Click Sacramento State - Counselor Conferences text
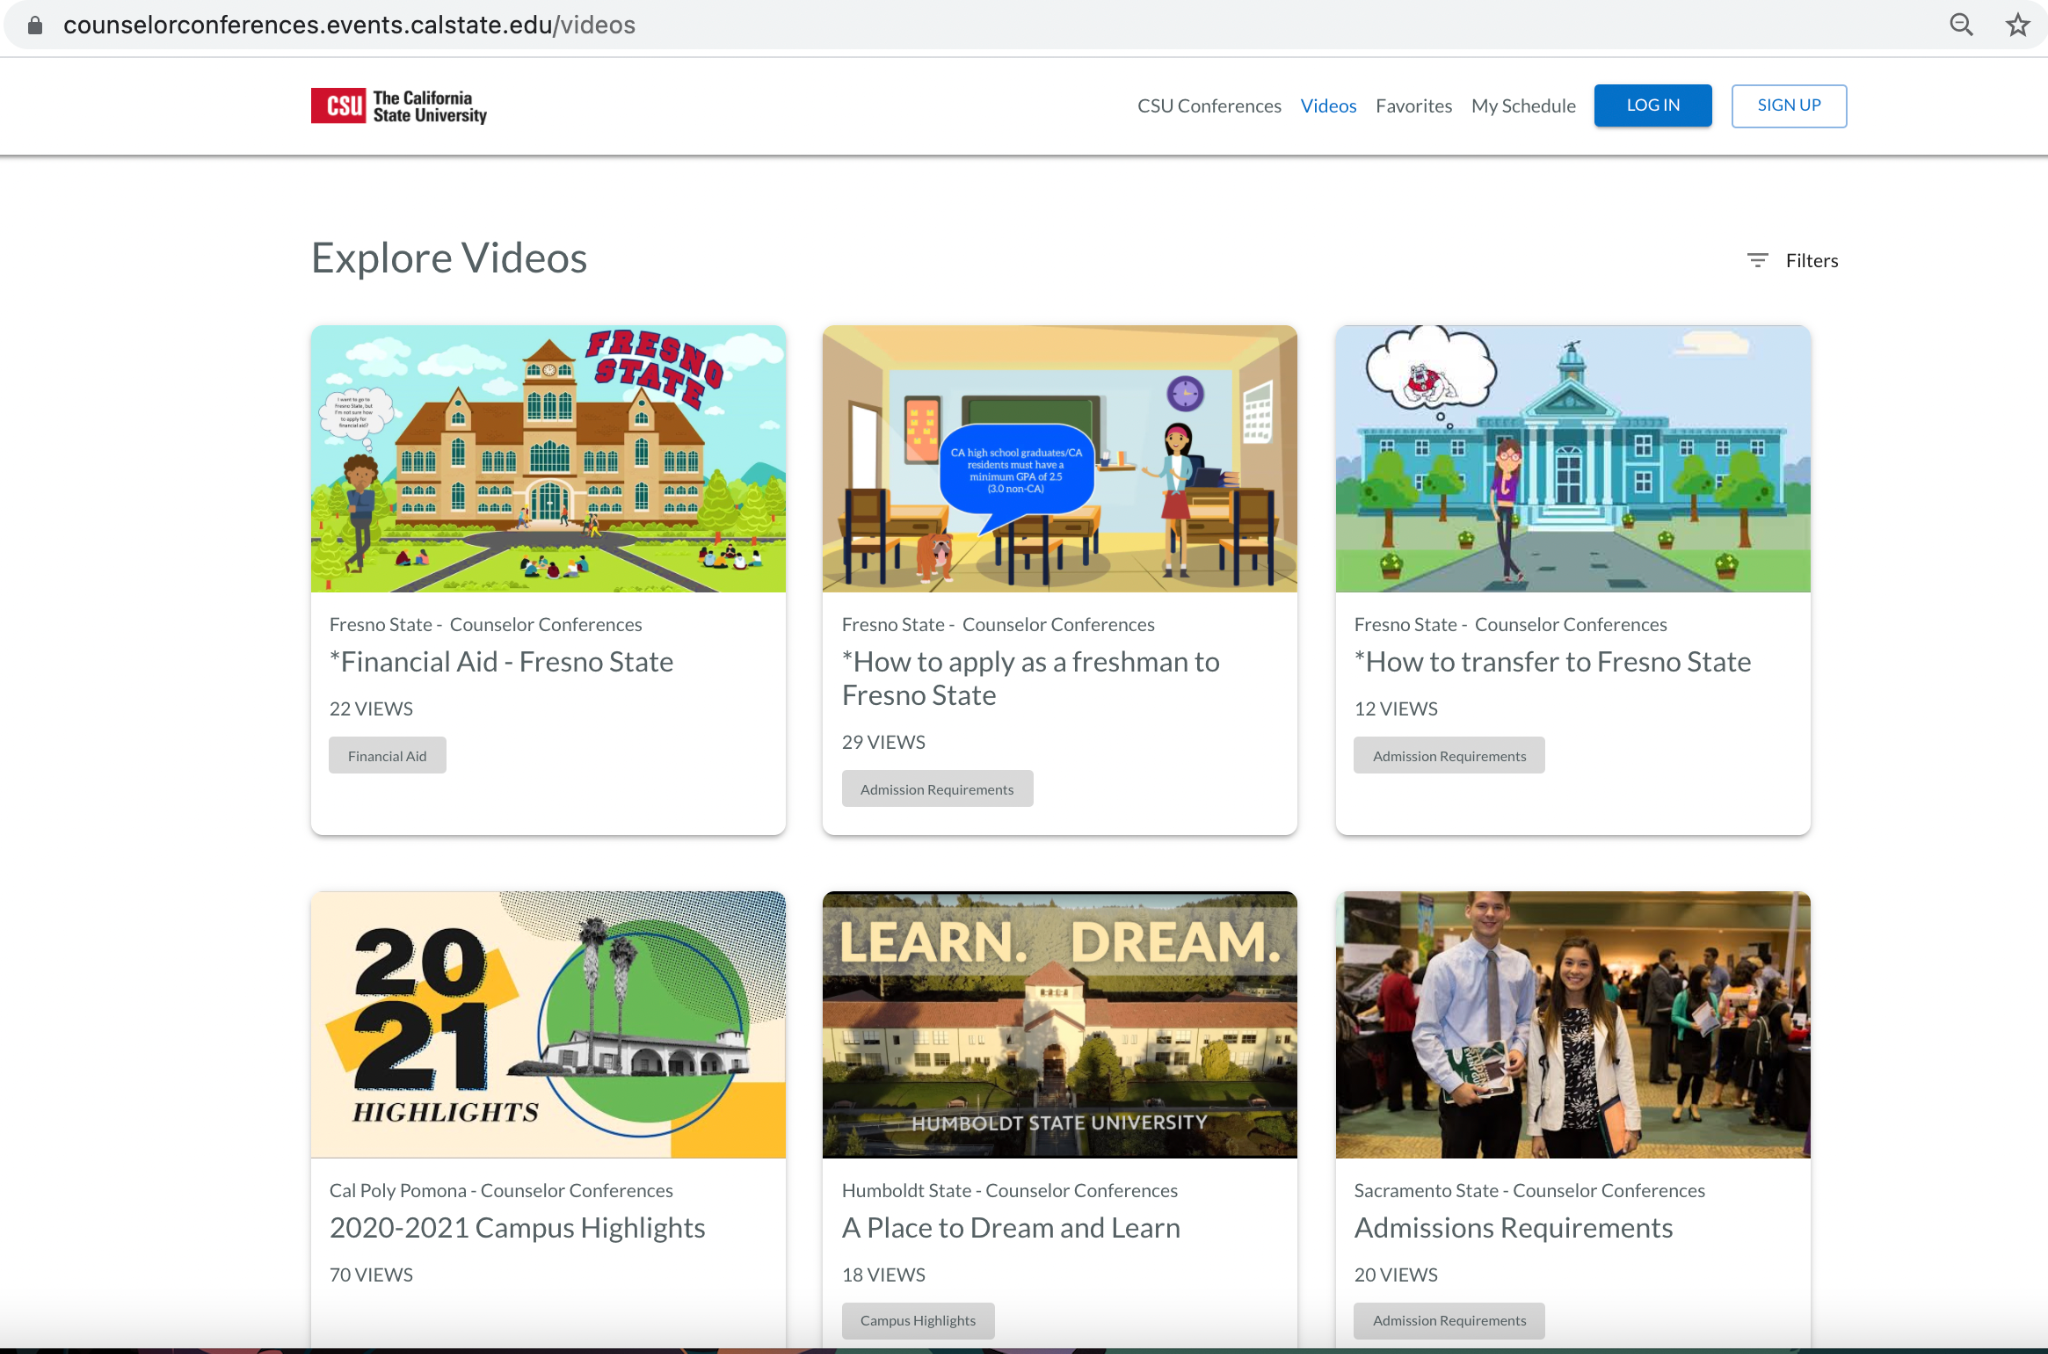2048x1354 pixels. 1529,1191
